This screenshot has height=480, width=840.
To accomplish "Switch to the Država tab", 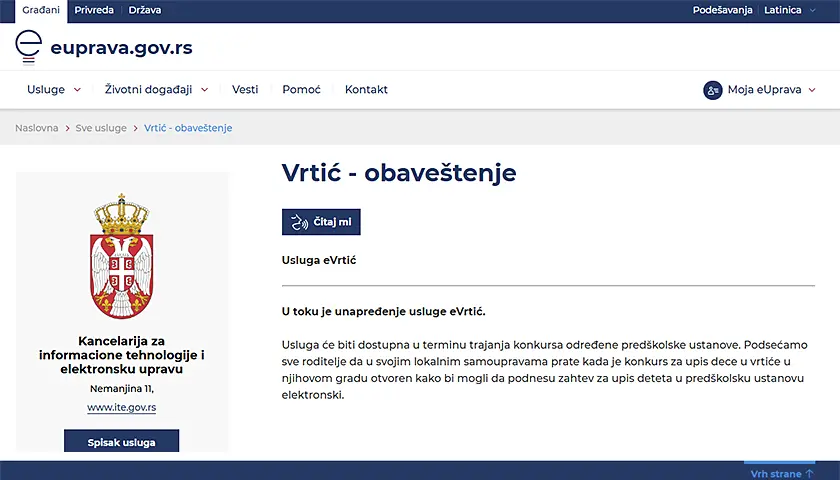I will (145, 10).
